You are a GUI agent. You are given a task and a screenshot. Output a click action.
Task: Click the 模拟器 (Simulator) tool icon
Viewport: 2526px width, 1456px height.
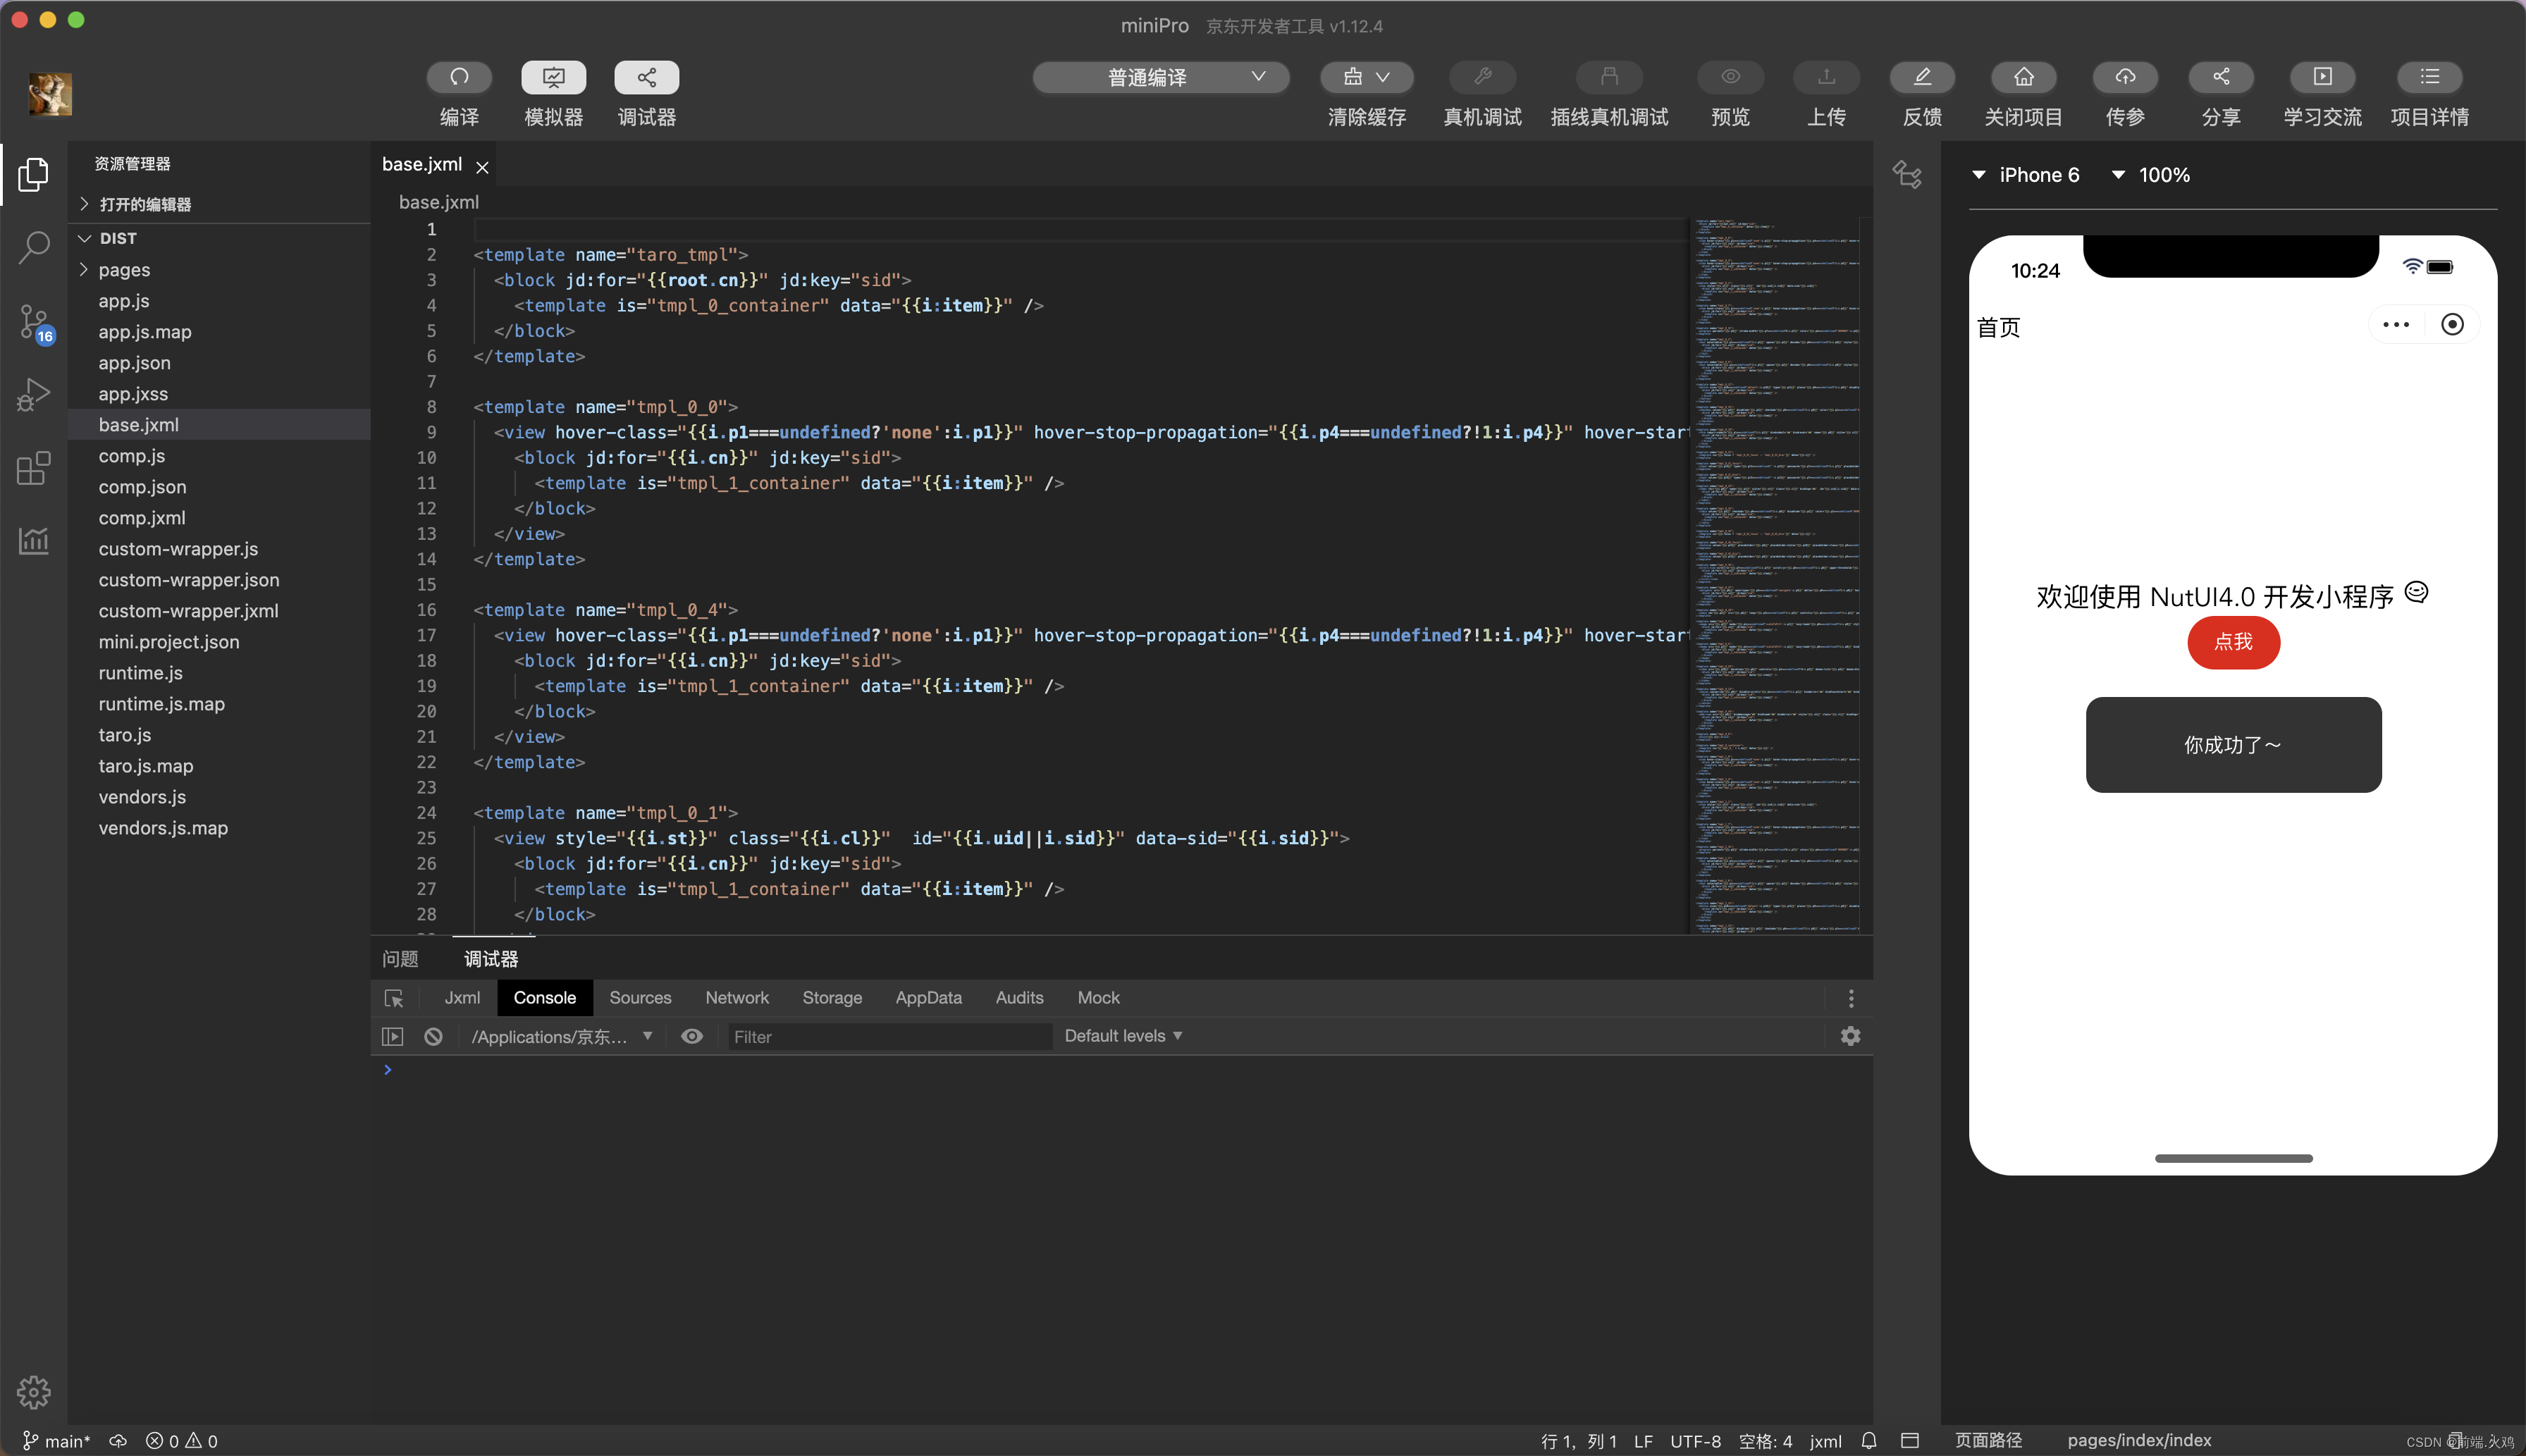(553, 75)
